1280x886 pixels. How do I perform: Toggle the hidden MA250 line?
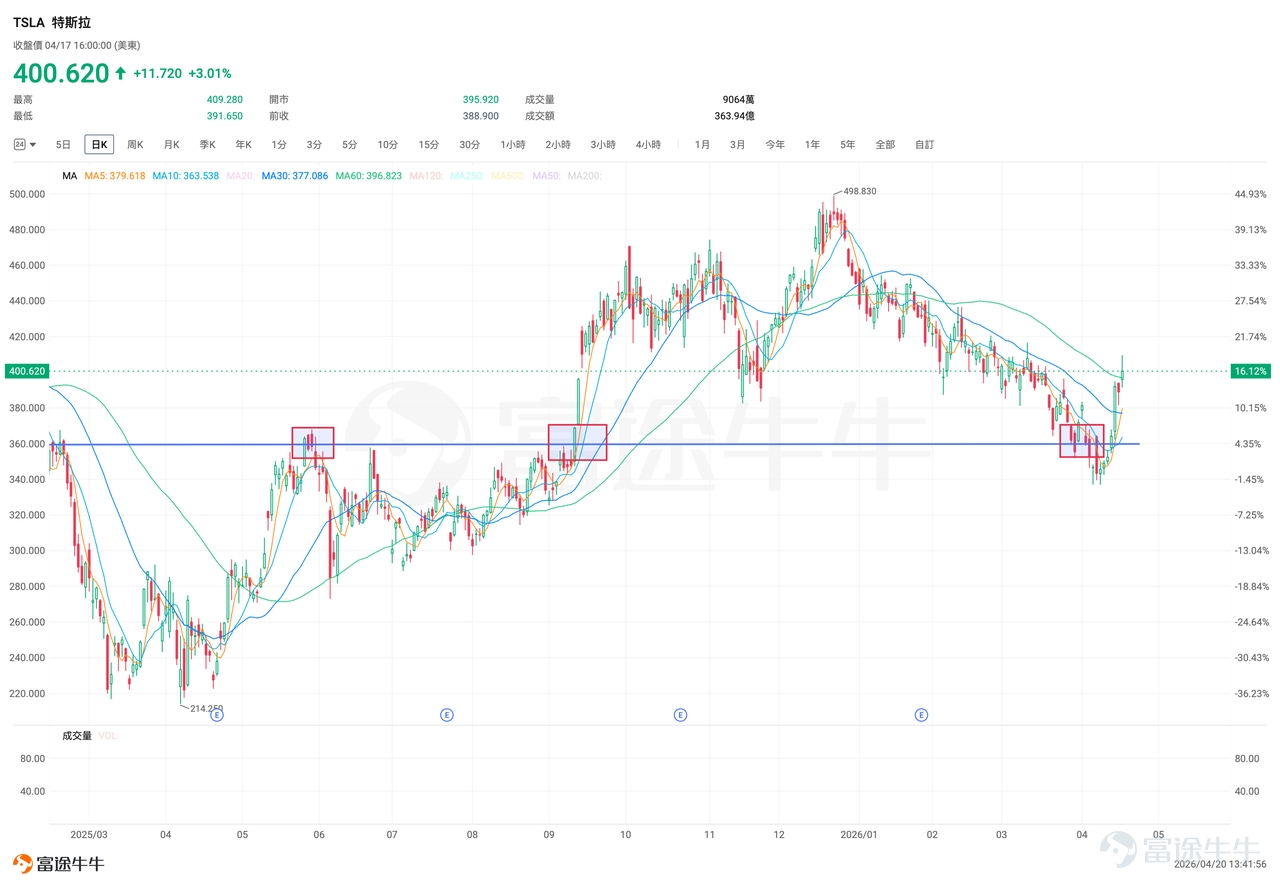click(x=467, y=176)
